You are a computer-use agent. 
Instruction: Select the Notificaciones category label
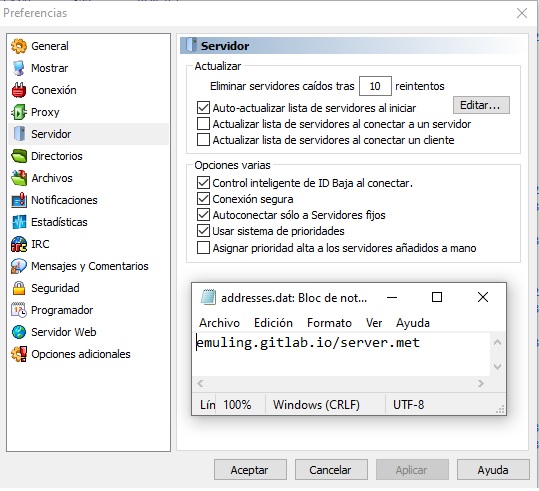64,200
